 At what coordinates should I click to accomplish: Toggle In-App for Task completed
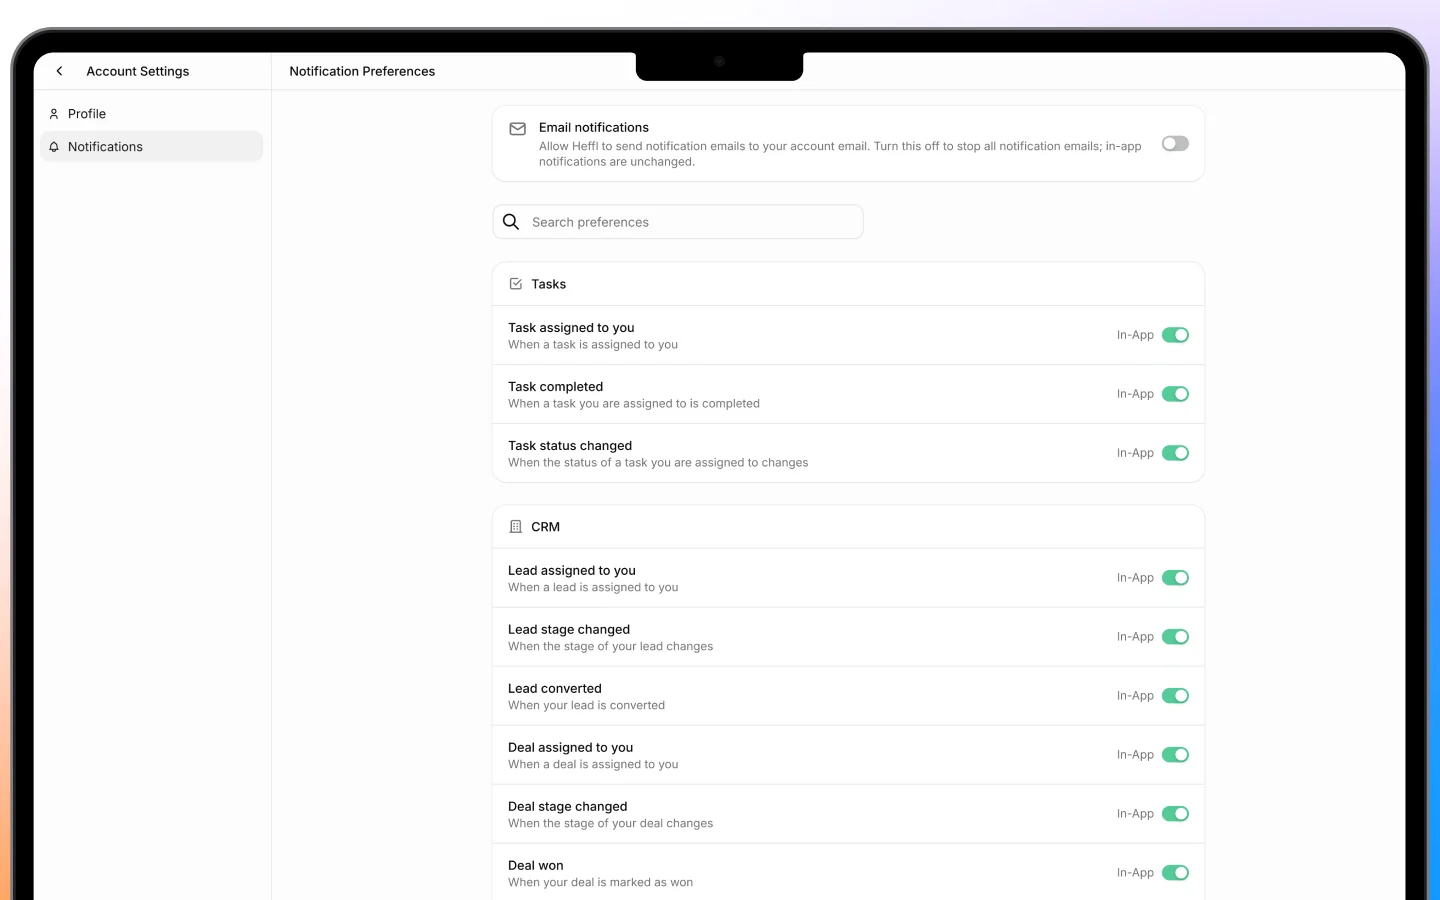[1175, 394]
